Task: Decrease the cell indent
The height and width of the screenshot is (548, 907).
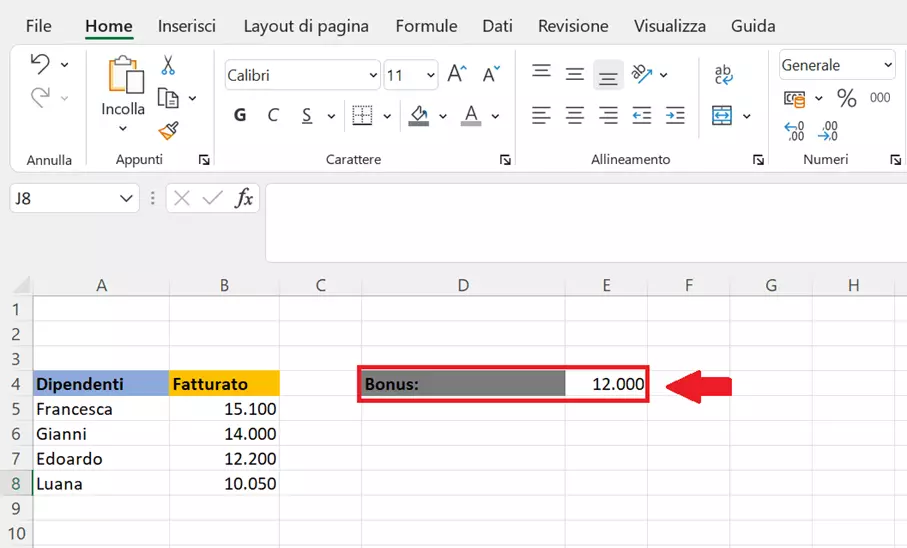Action: (x=641, y=115)
